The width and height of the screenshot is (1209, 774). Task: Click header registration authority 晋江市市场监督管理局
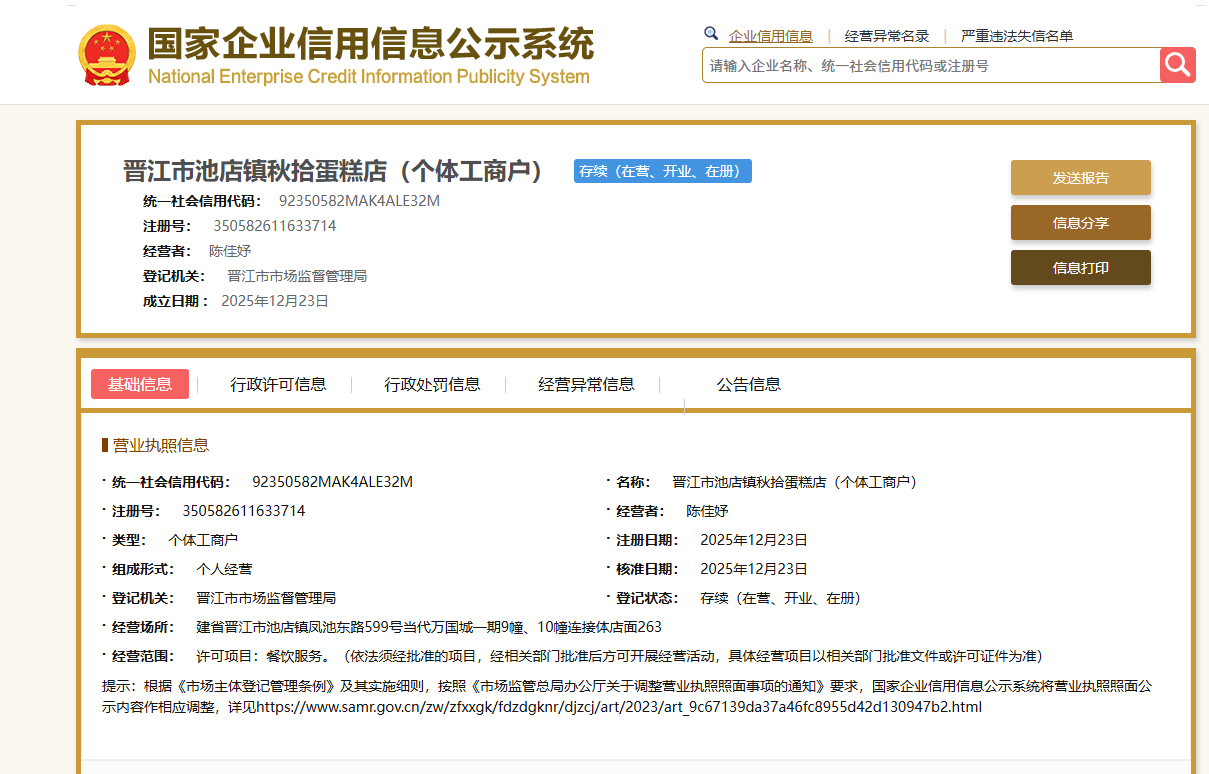point(297,276)
